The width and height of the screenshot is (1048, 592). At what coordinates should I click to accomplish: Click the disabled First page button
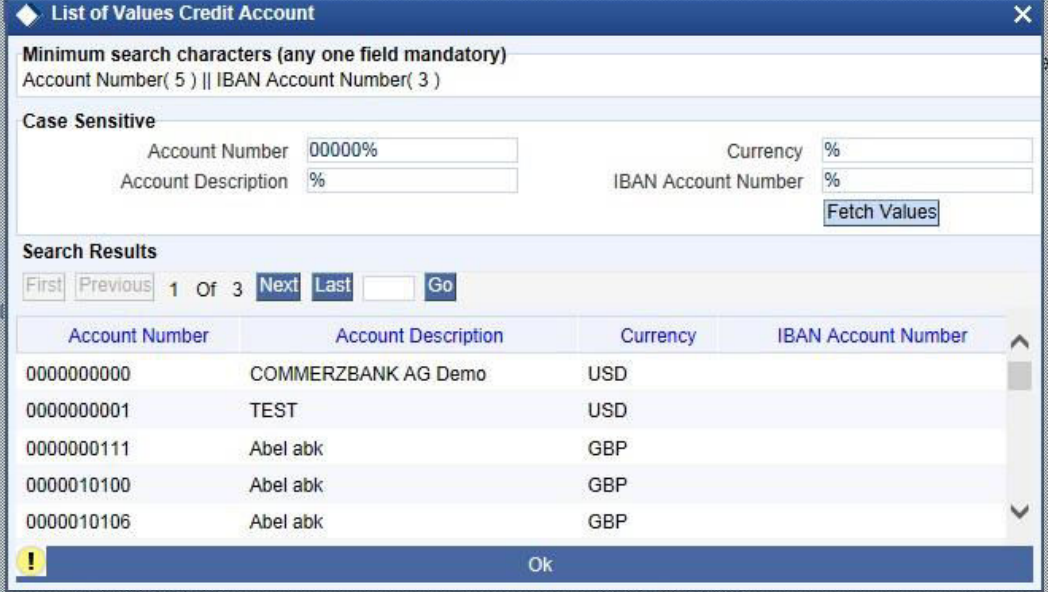[x=43, y=286]
